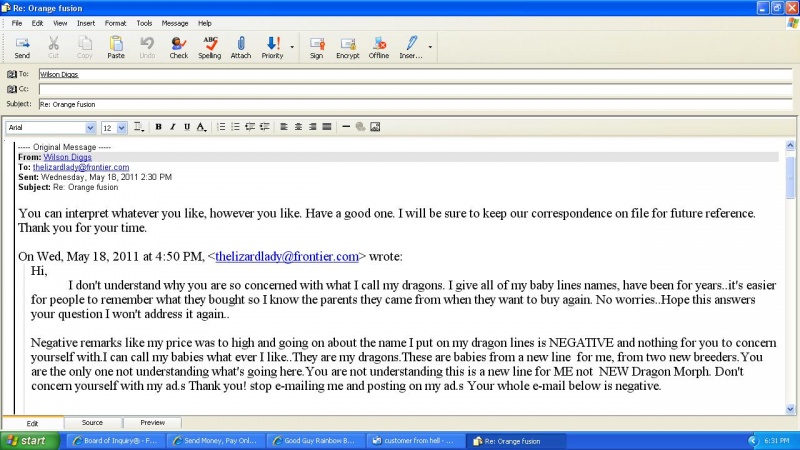Switch to the Source tab
Viewport: 800px width, 450px height.
click(x=92, y=422)
